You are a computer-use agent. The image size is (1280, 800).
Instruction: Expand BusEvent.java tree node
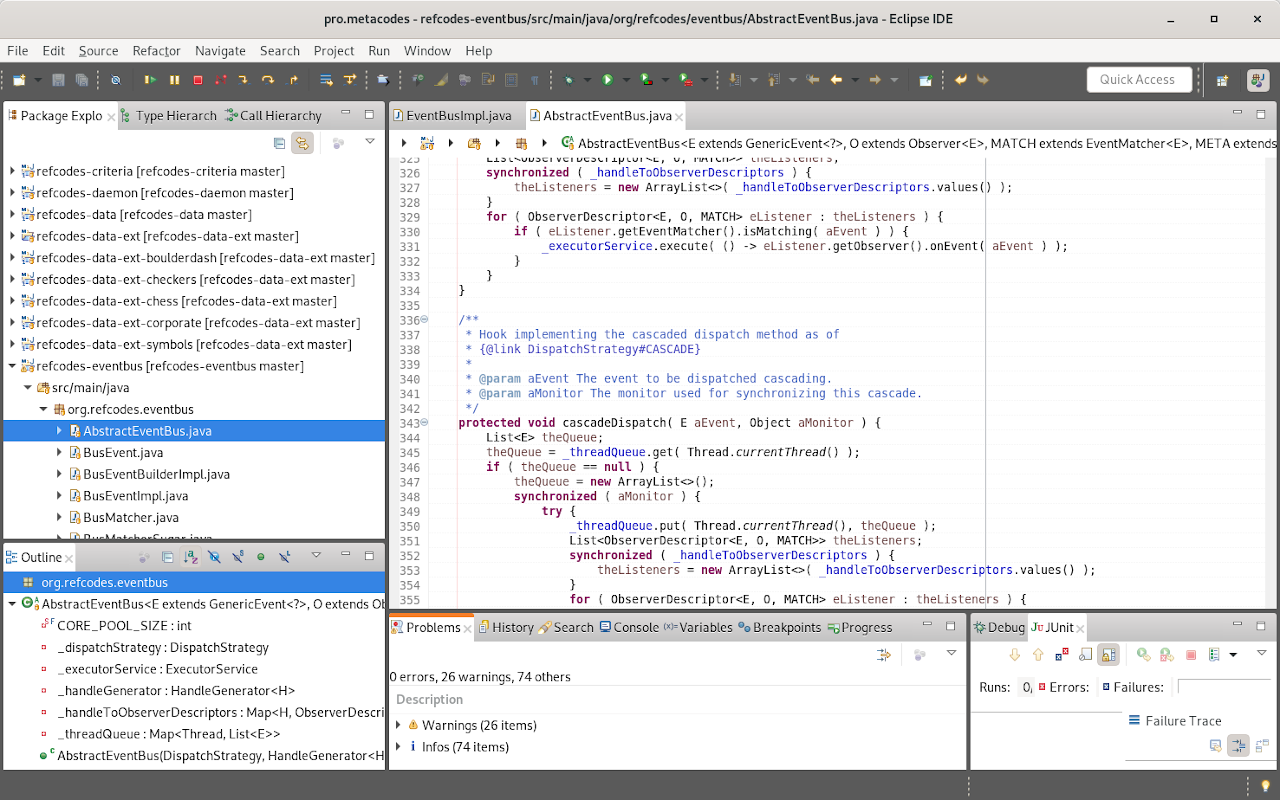coord(60,453)
